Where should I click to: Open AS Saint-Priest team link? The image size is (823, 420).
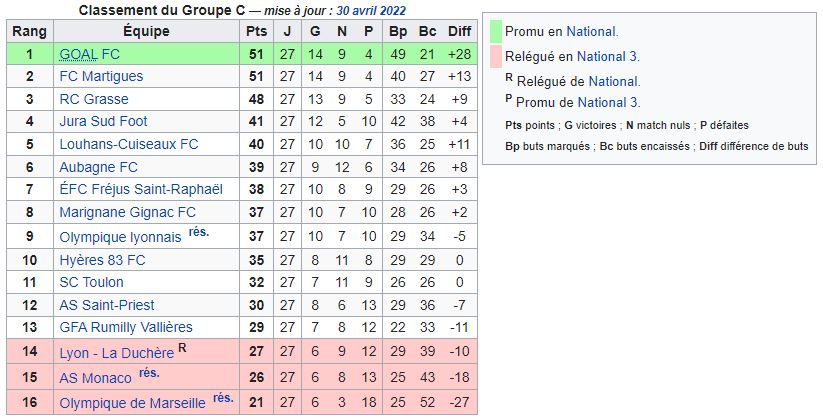[107, 306]
